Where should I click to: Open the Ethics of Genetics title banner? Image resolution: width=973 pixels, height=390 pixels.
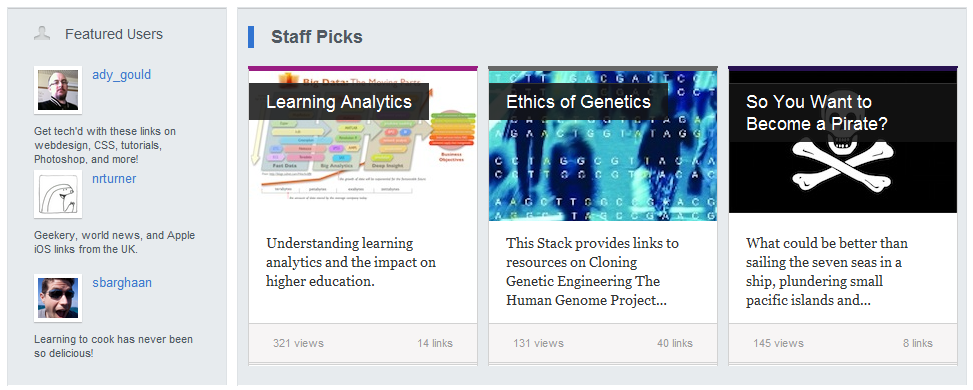(x=578, y=102)
